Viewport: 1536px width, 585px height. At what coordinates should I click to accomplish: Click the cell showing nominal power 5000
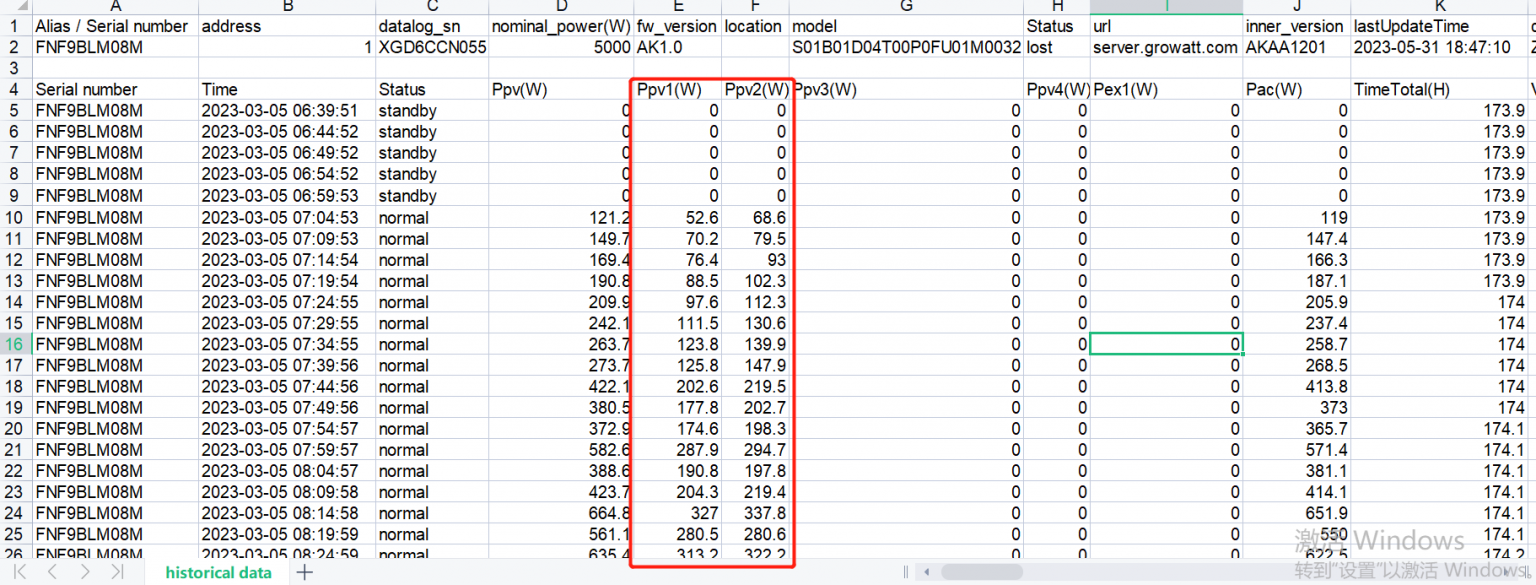point(560,46)
